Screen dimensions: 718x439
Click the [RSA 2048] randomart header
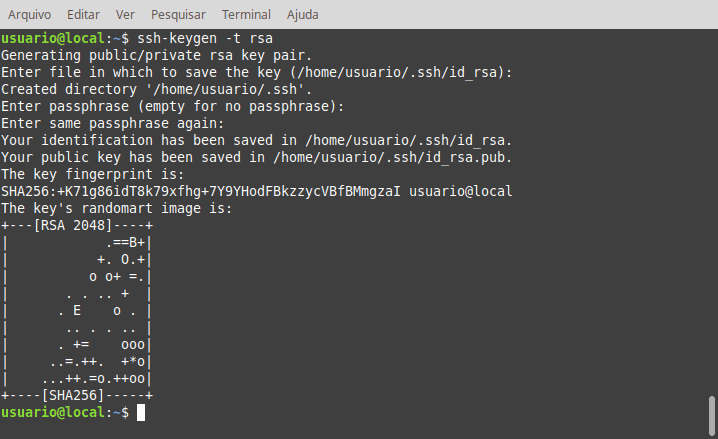coord(77,225)
